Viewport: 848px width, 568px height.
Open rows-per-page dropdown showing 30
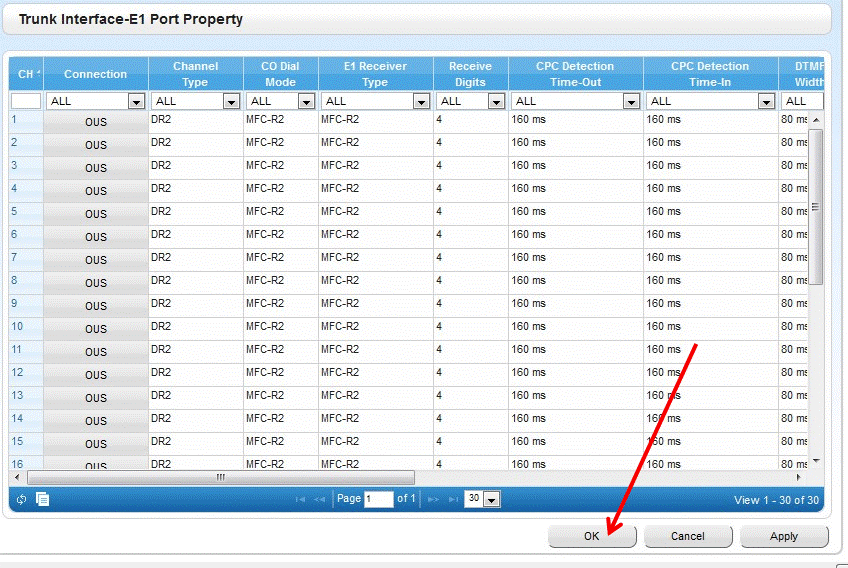[491, 499]
